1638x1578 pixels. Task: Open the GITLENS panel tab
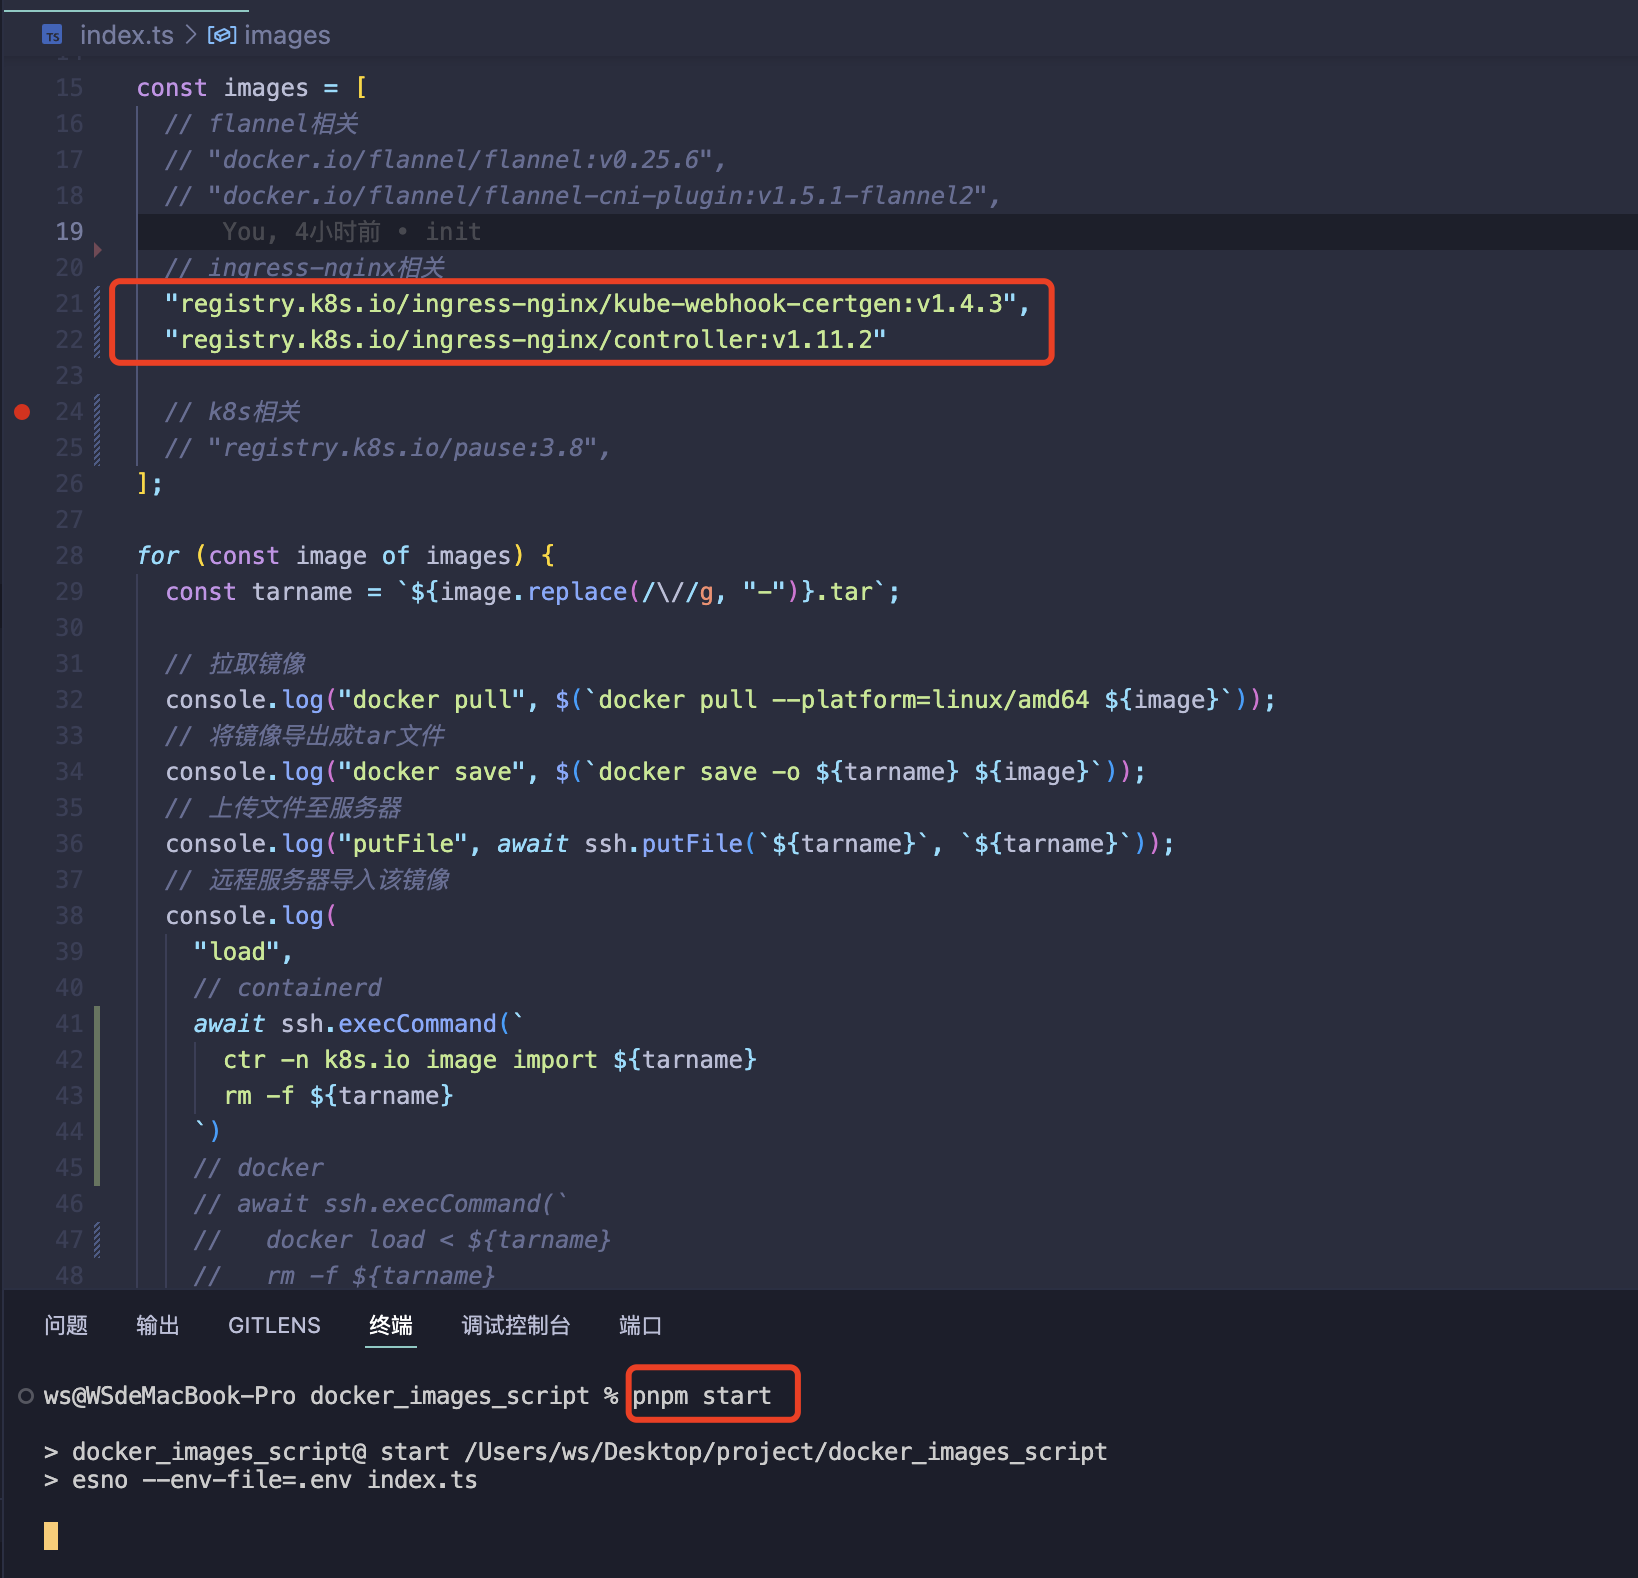(x=274, y=1326)
